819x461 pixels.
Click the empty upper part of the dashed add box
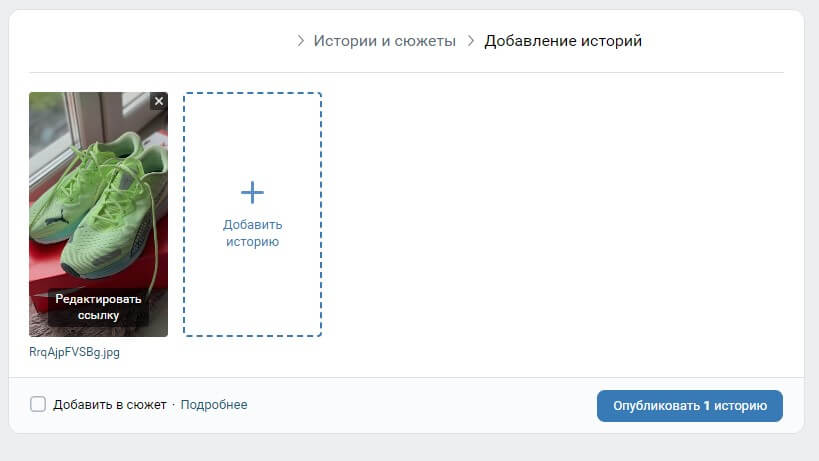252,130
